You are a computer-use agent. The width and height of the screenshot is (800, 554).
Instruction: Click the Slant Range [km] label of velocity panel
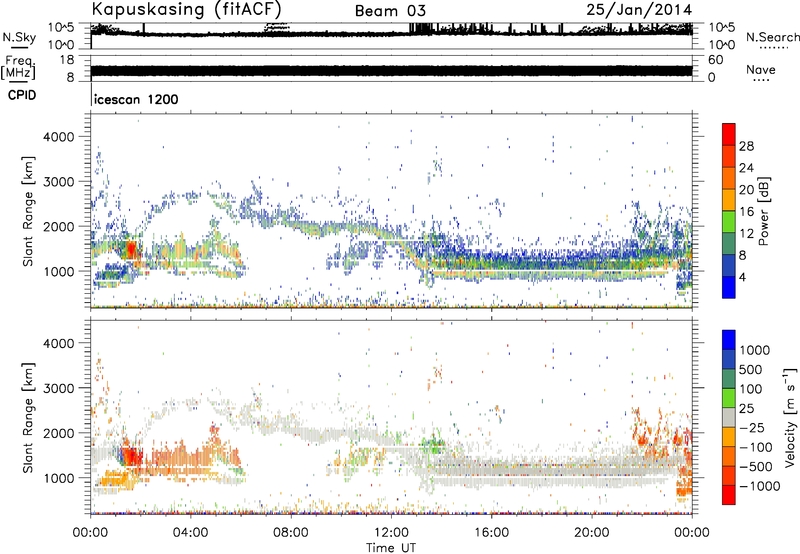[x=29, y=418]
